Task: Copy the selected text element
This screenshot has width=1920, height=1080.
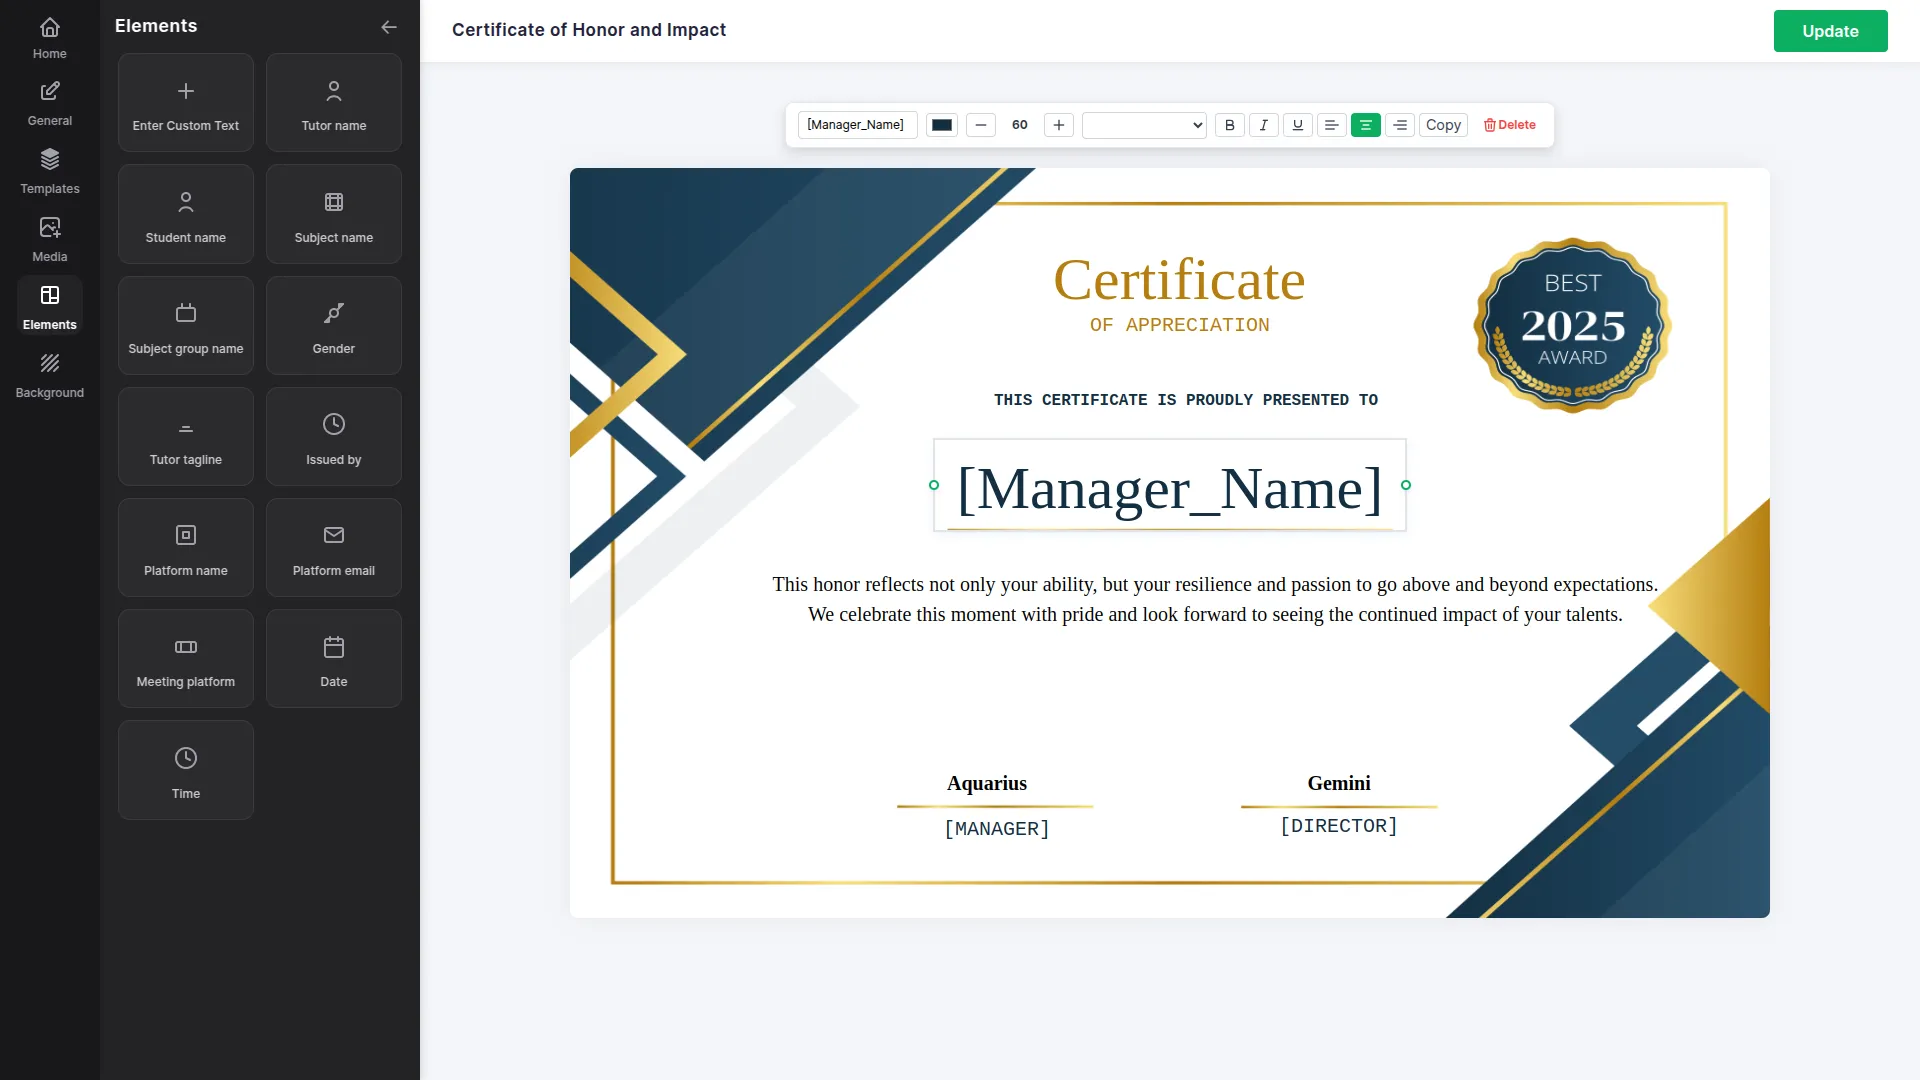Action: pyautogui.click(x=1442, y=125)
